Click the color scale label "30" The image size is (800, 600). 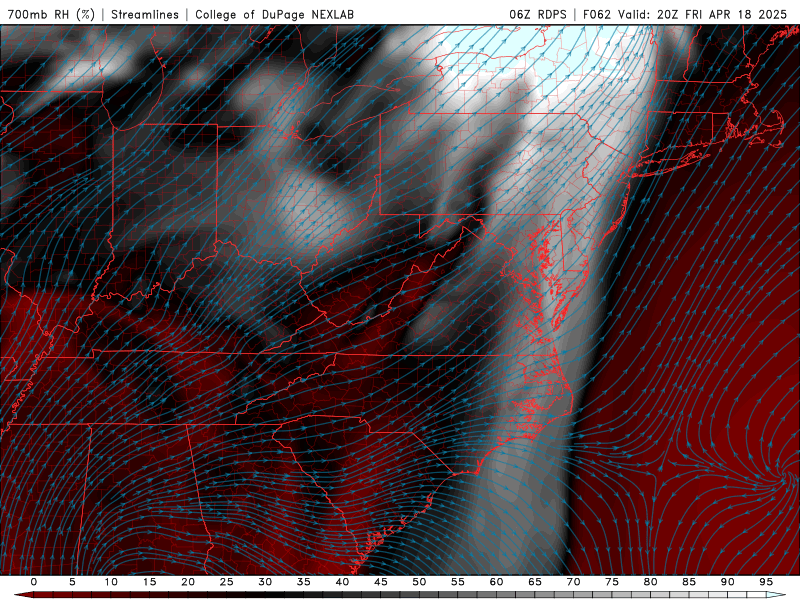click(x=265, y=582)
